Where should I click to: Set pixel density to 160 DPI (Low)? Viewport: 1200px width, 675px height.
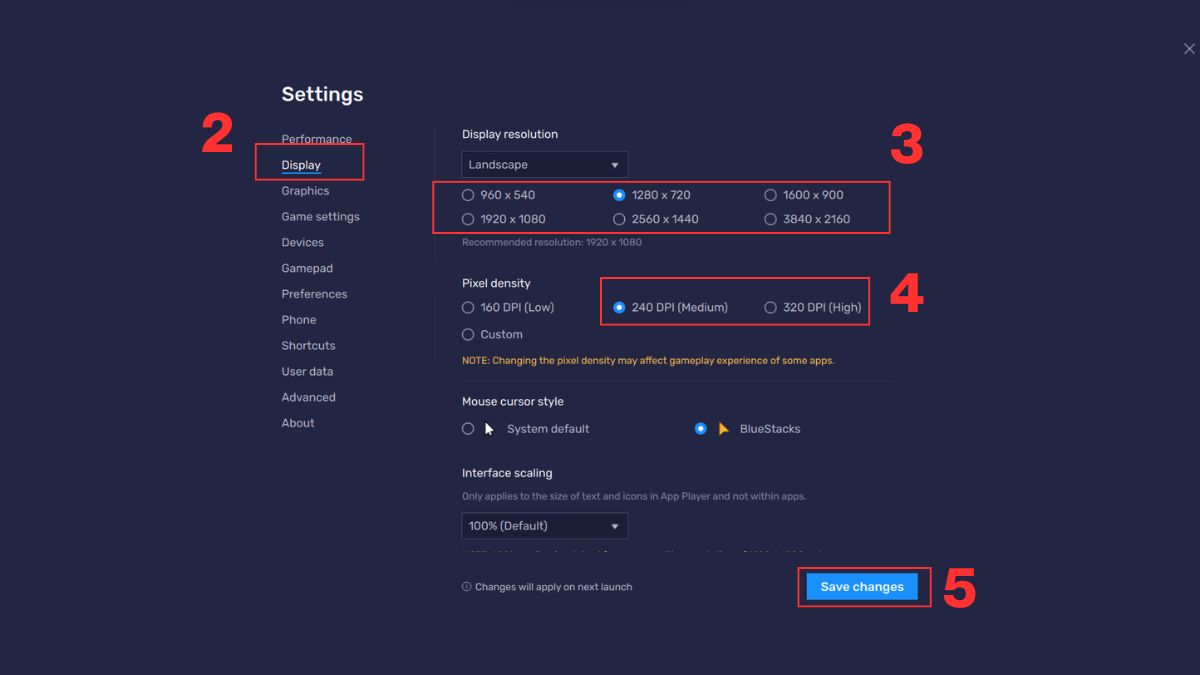pos(507,308)
